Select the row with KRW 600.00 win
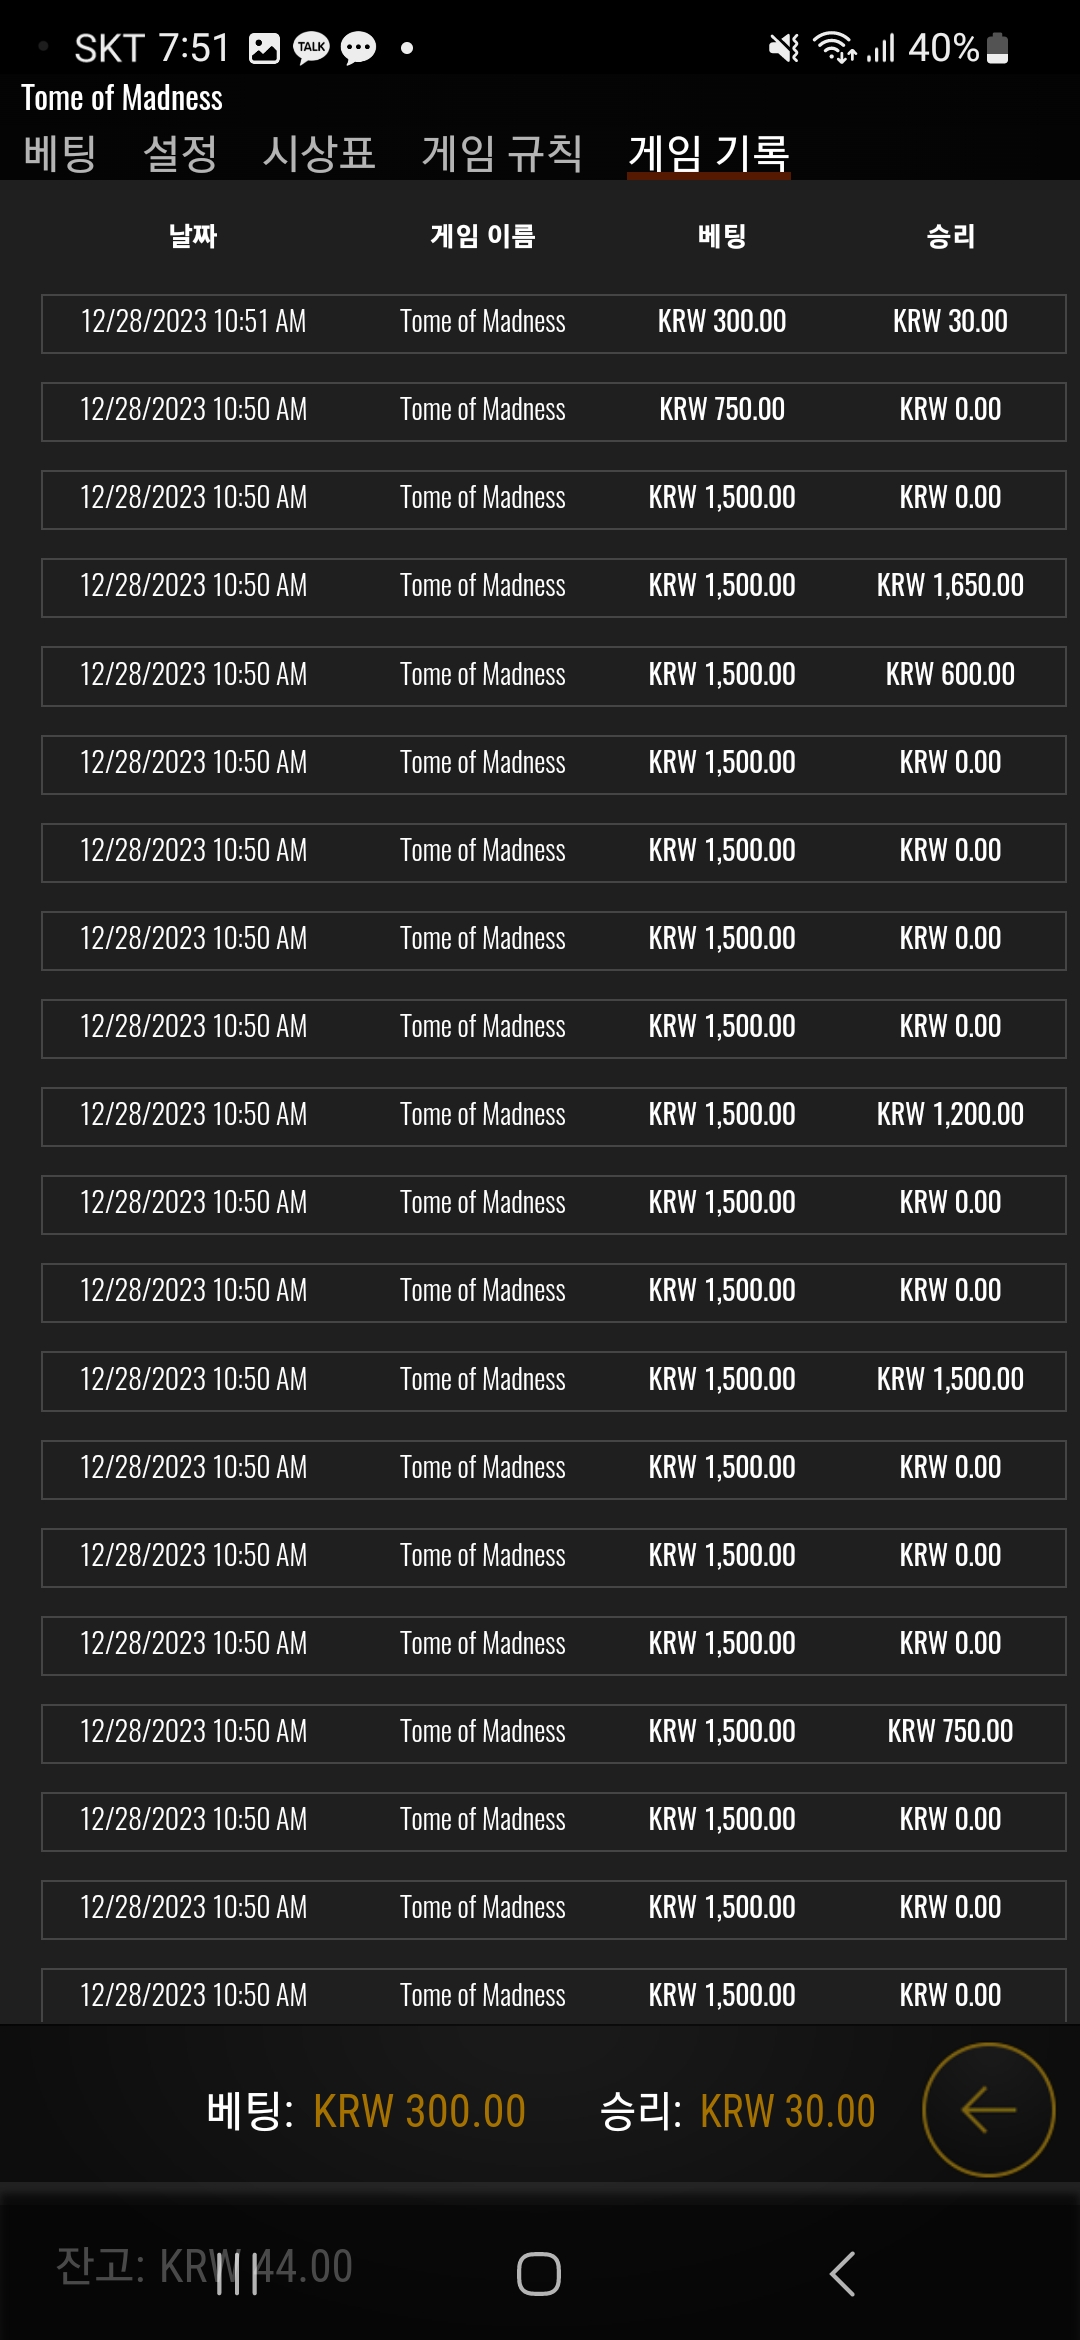 553,676
